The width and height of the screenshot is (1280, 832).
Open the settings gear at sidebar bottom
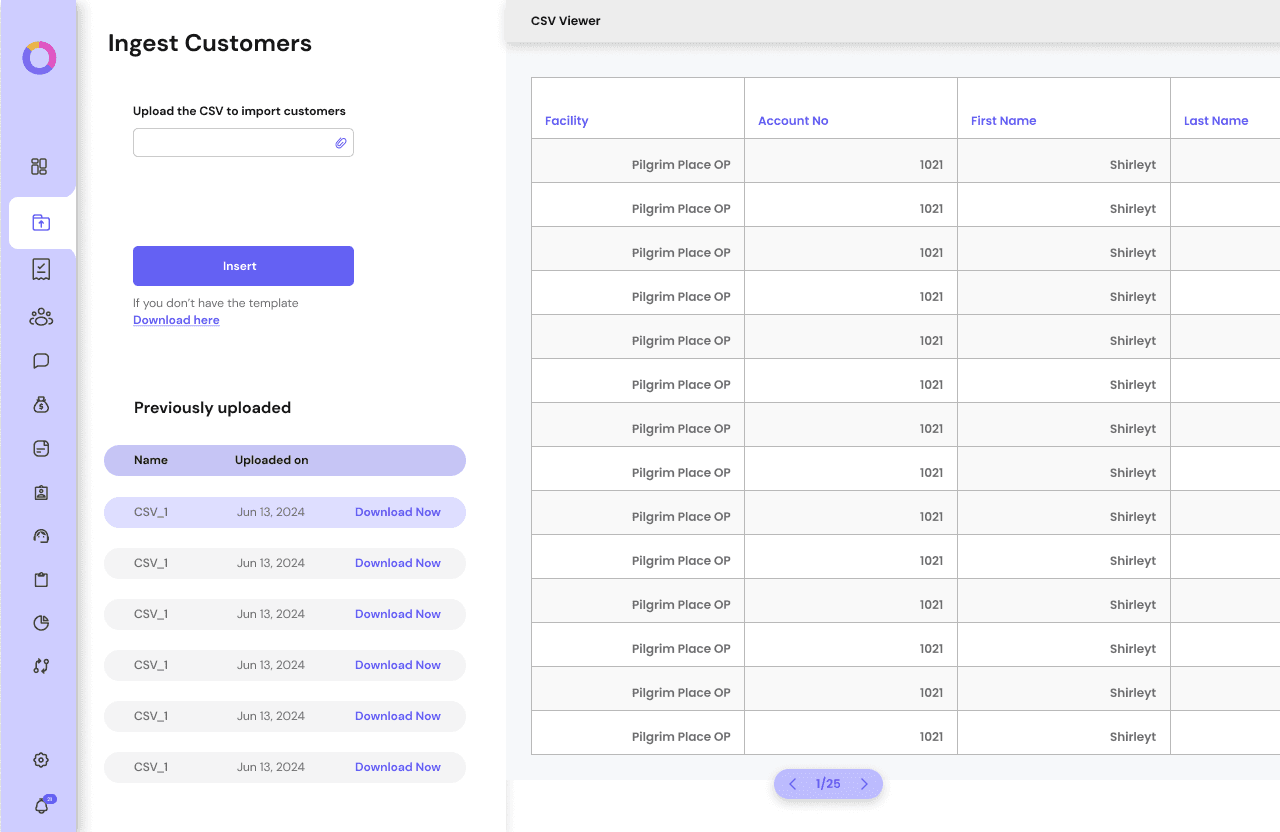tap(40, 760)
